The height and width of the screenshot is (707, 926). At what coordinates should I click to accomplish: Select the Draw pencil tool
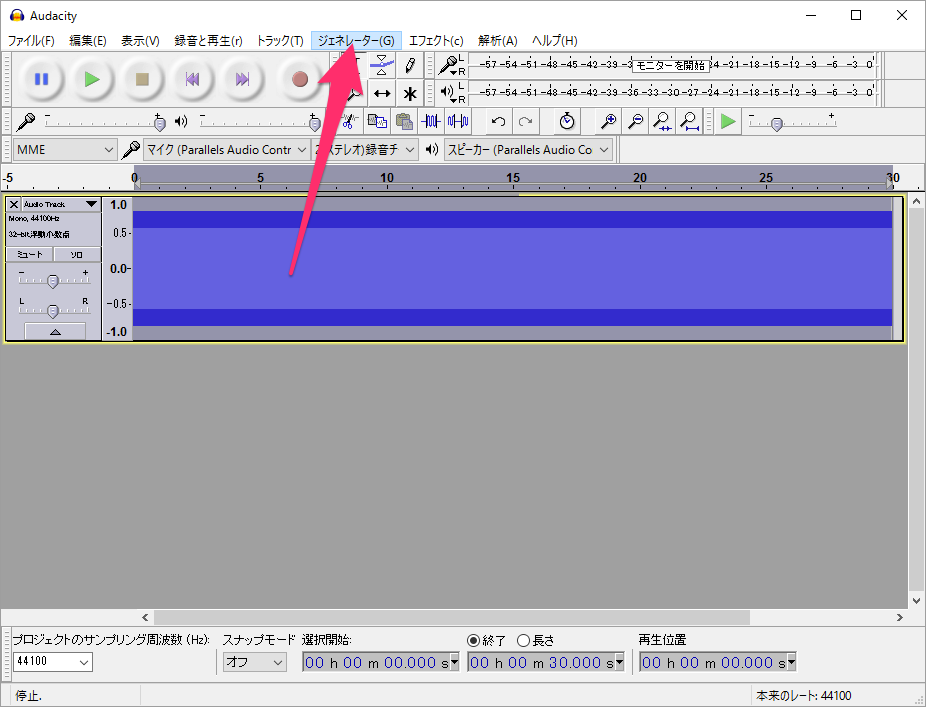[x=410, y=65]
